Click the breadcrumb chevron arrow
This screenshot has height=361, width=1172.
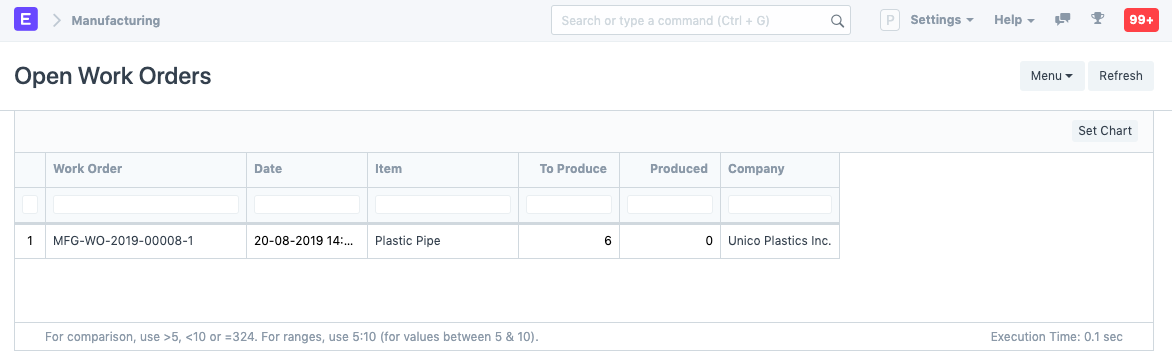(x=57, y=20)
